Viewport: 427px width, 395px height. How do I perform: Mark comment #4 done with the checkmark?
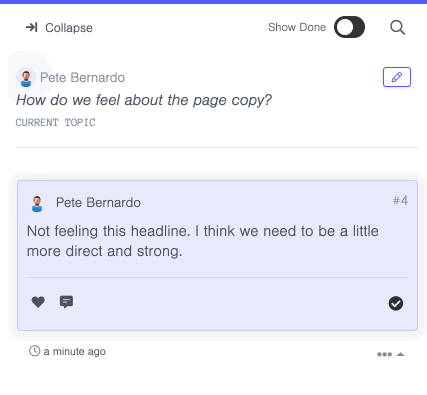point(396,303)
